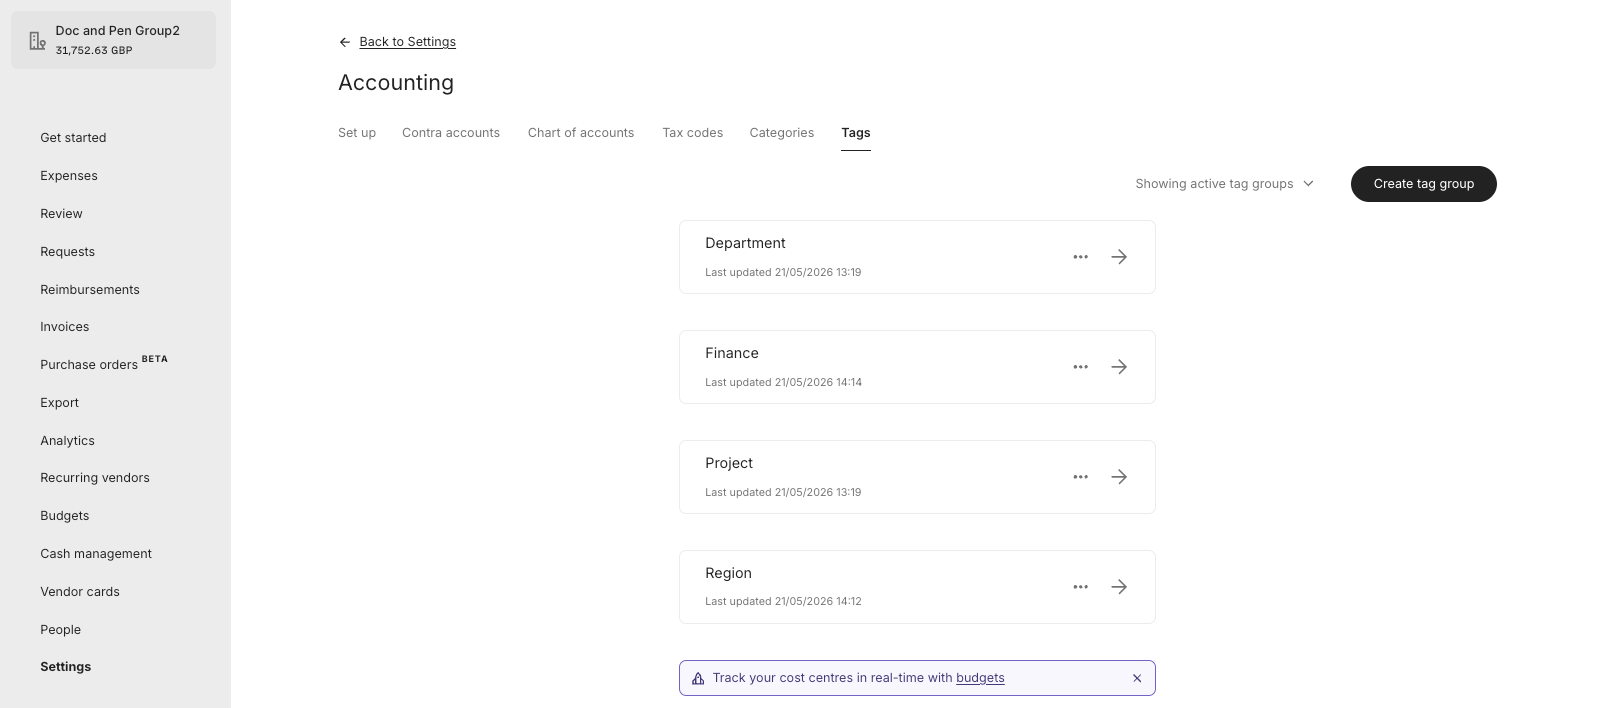Open Analytics in the sidebar
This screenshot has width=1600, height=708.
tap(67, 441)
